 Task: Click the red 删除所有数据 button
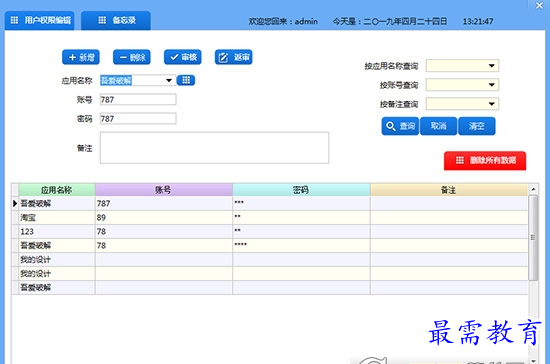pyautogui.click(x=485, y=161)
